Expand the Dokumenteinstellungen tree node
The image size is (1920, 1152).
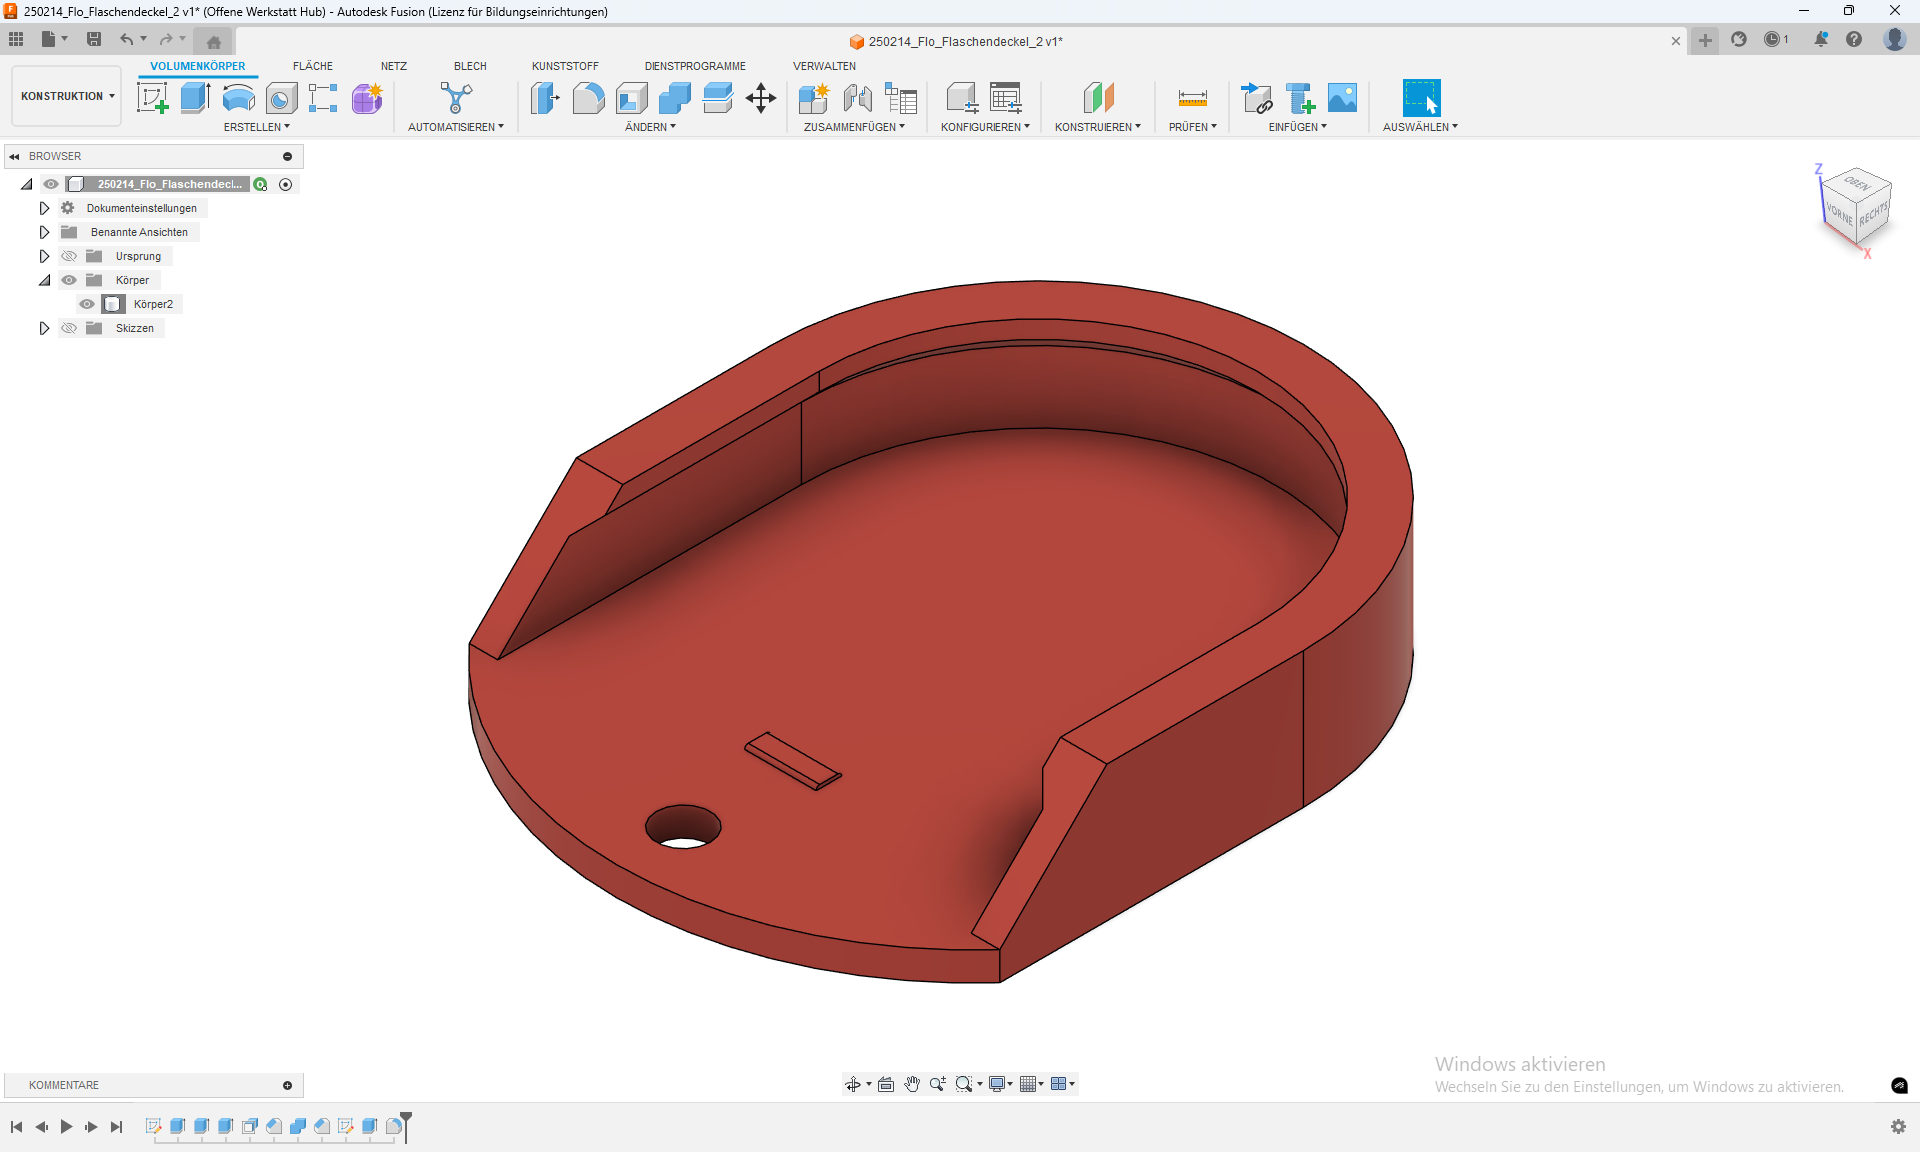point(44,208)
